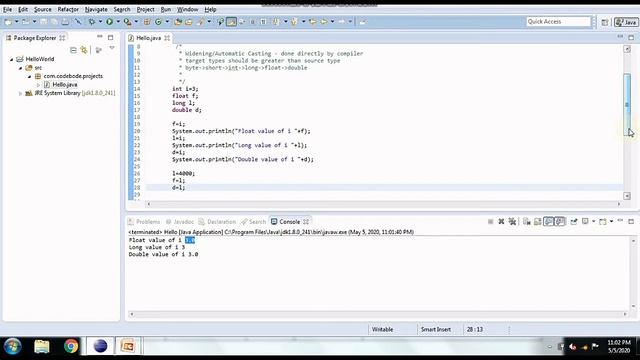Remove all terminated launches in Console
The image size is (640, 360).
[512, 222]
